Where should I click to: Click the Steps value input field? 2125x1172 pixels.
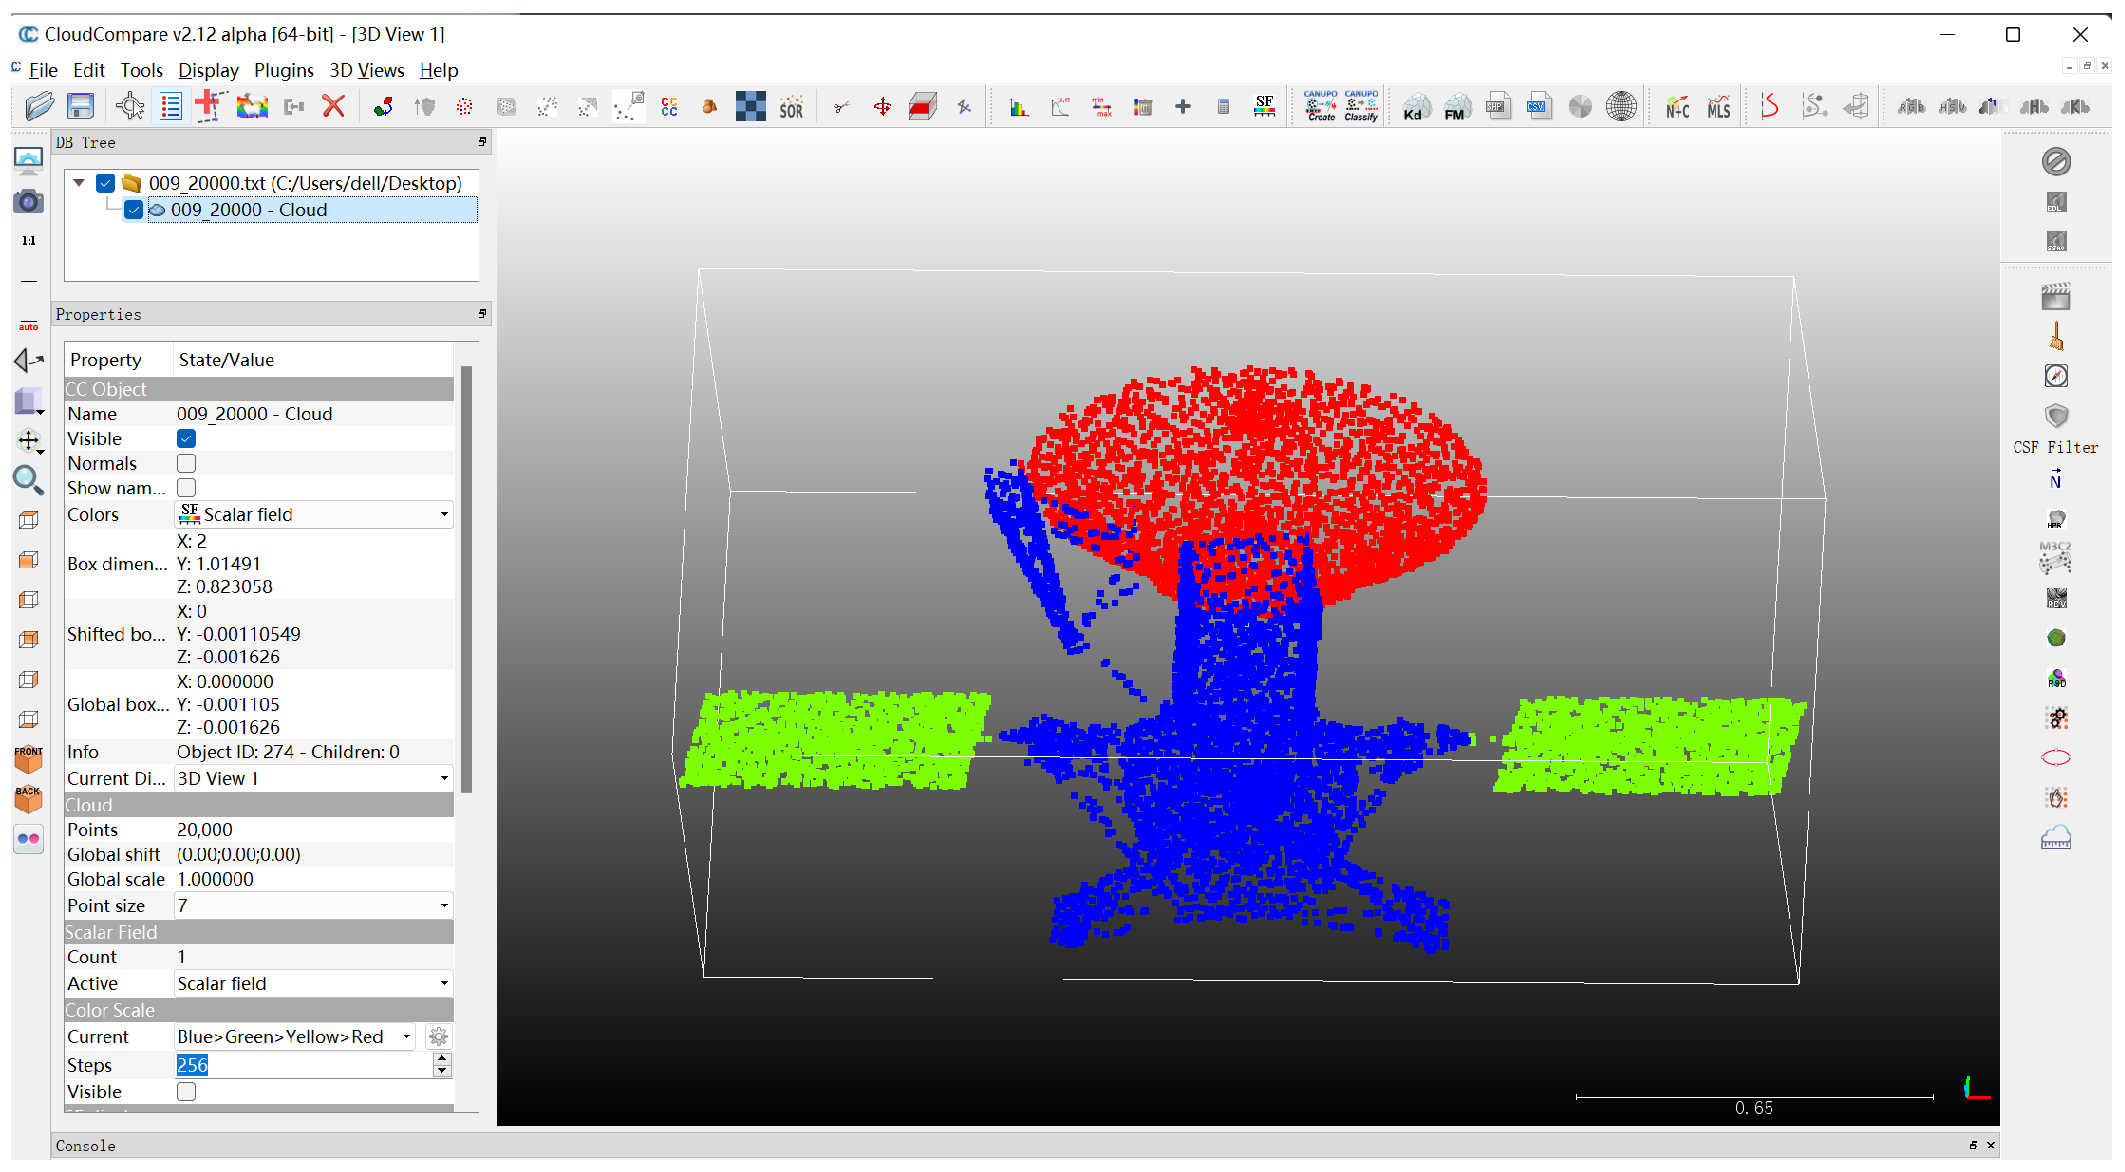pos(300,1066)
